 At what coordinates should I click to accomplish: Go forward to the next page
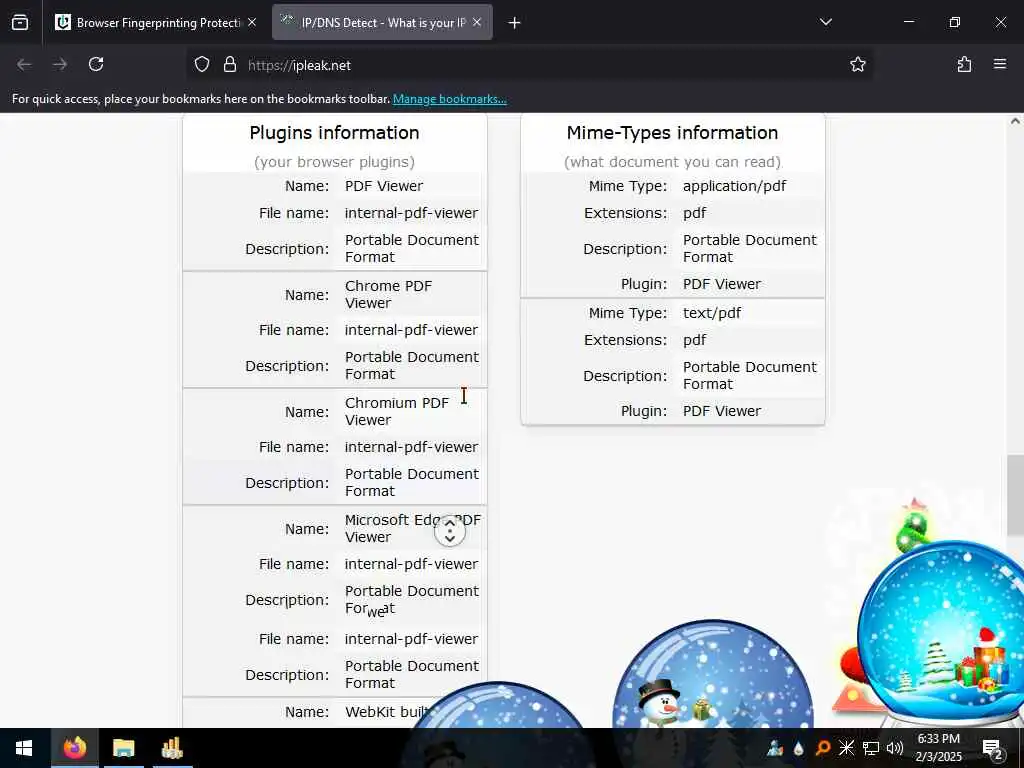[60, 64]
